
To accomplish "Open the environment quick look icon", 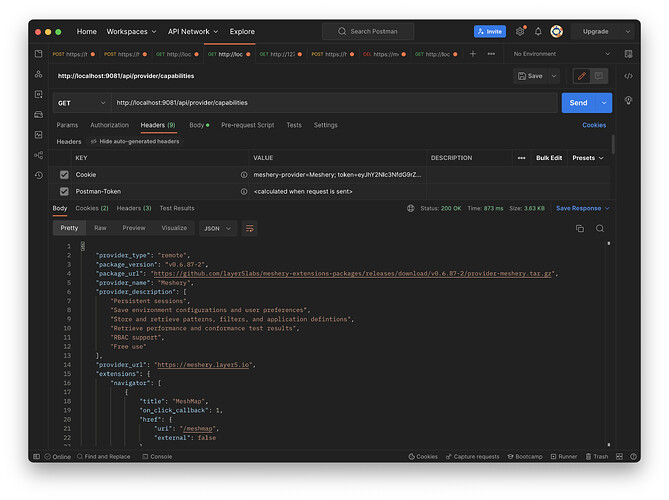I will 628,54.
